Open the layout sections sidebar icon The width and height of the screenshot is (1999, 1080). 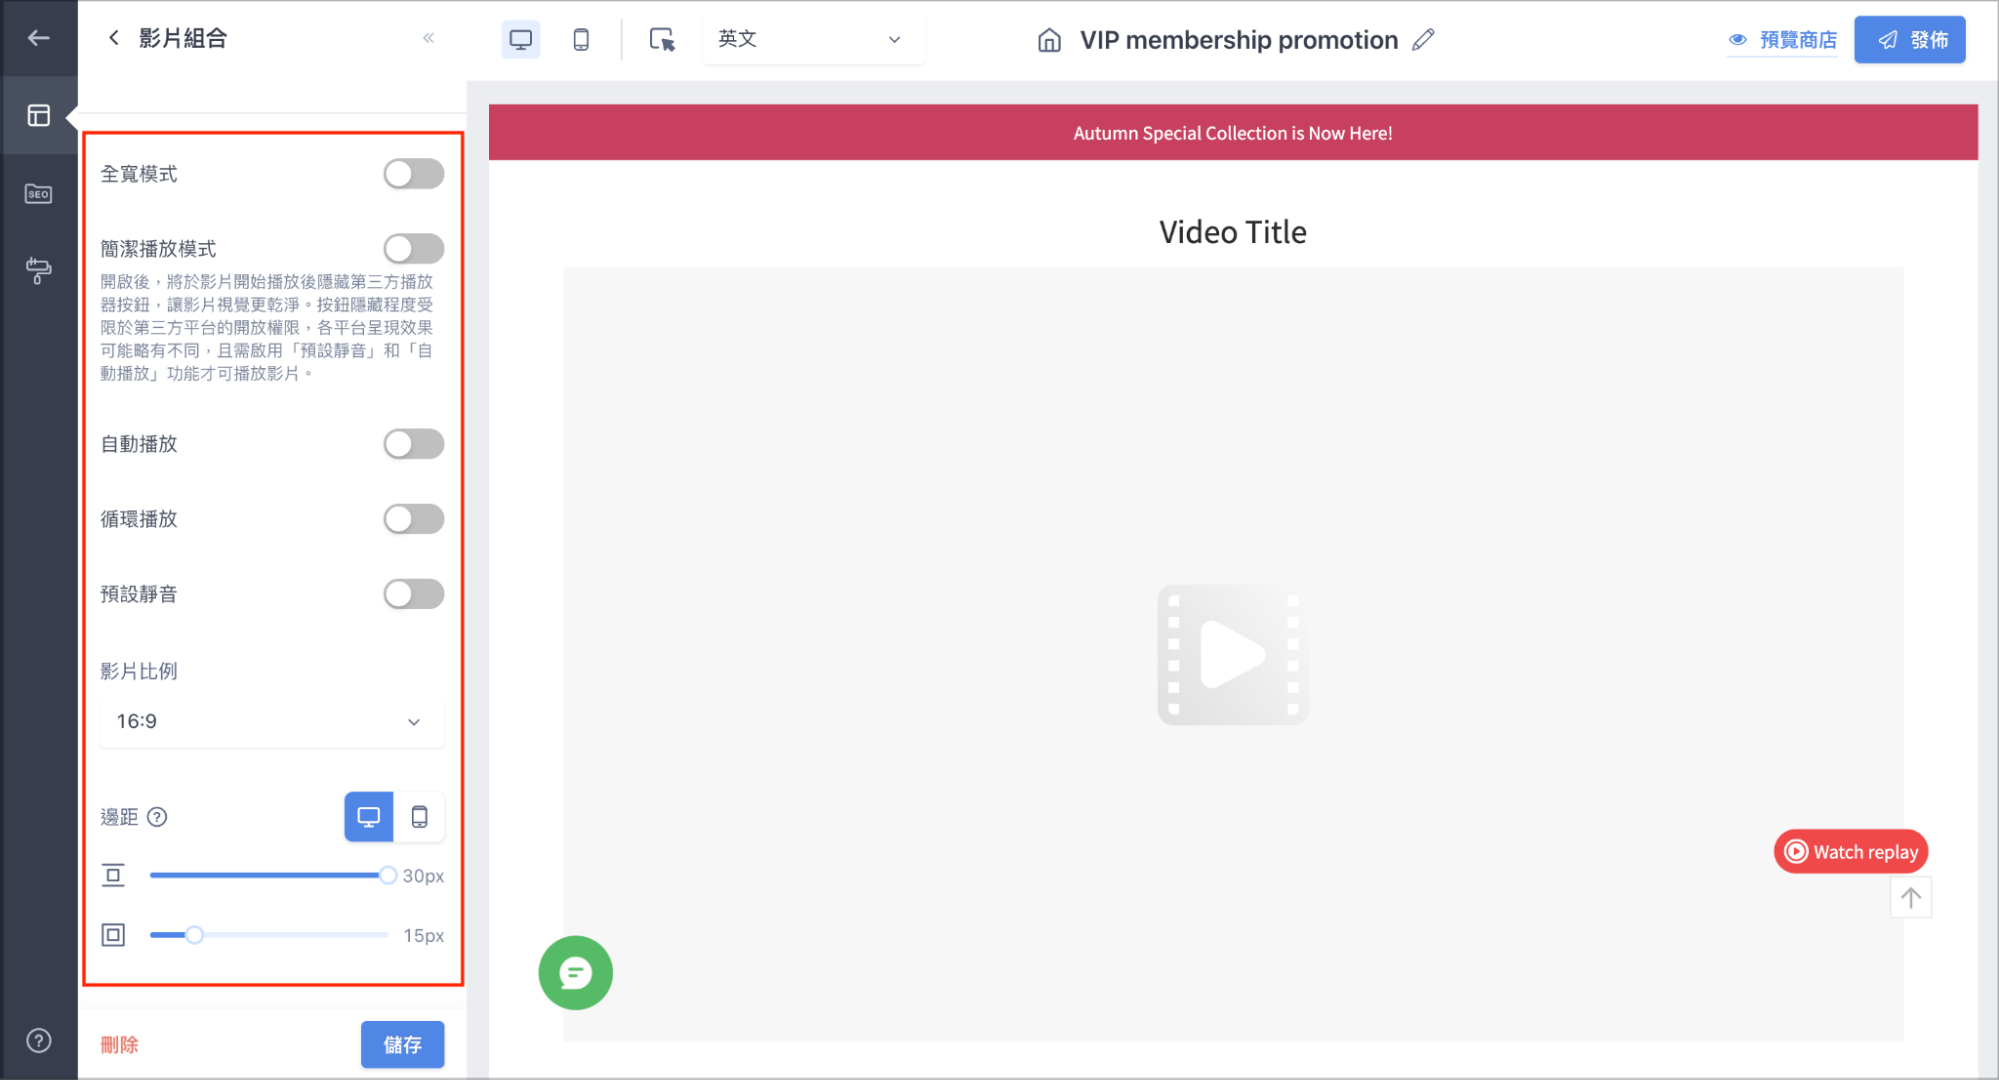pos(38,115)
